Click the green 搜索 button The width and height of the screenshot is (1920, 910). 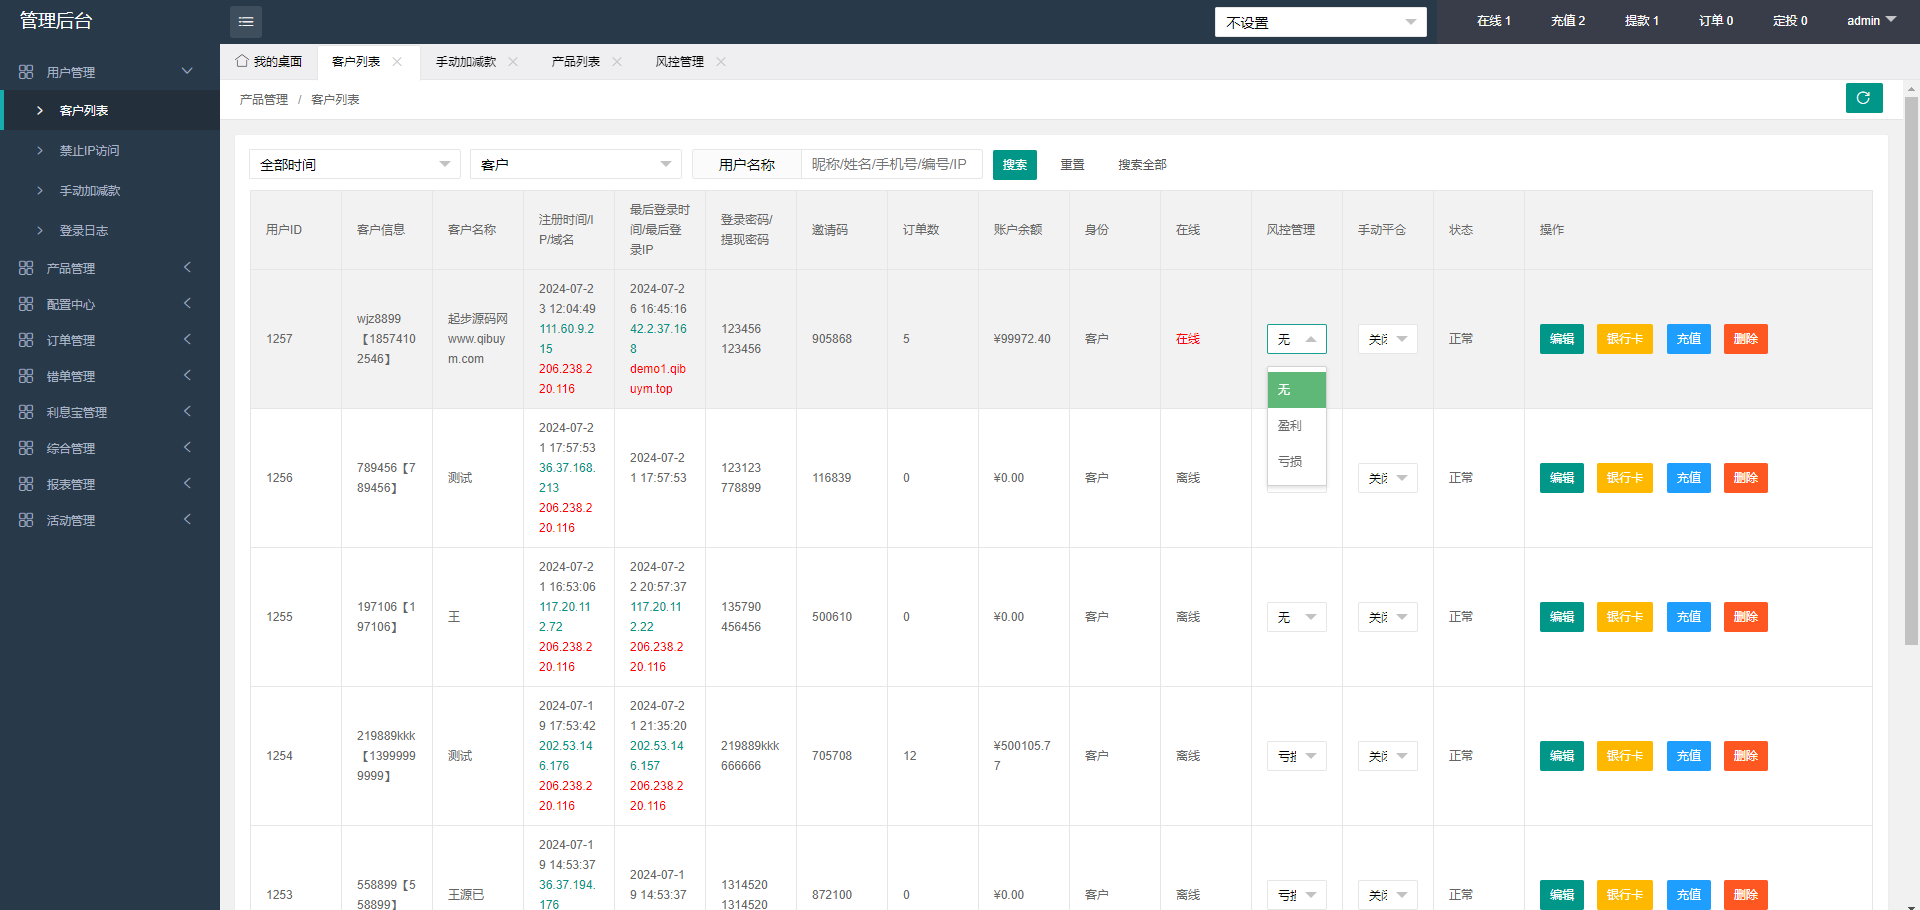click(1014, 165)
